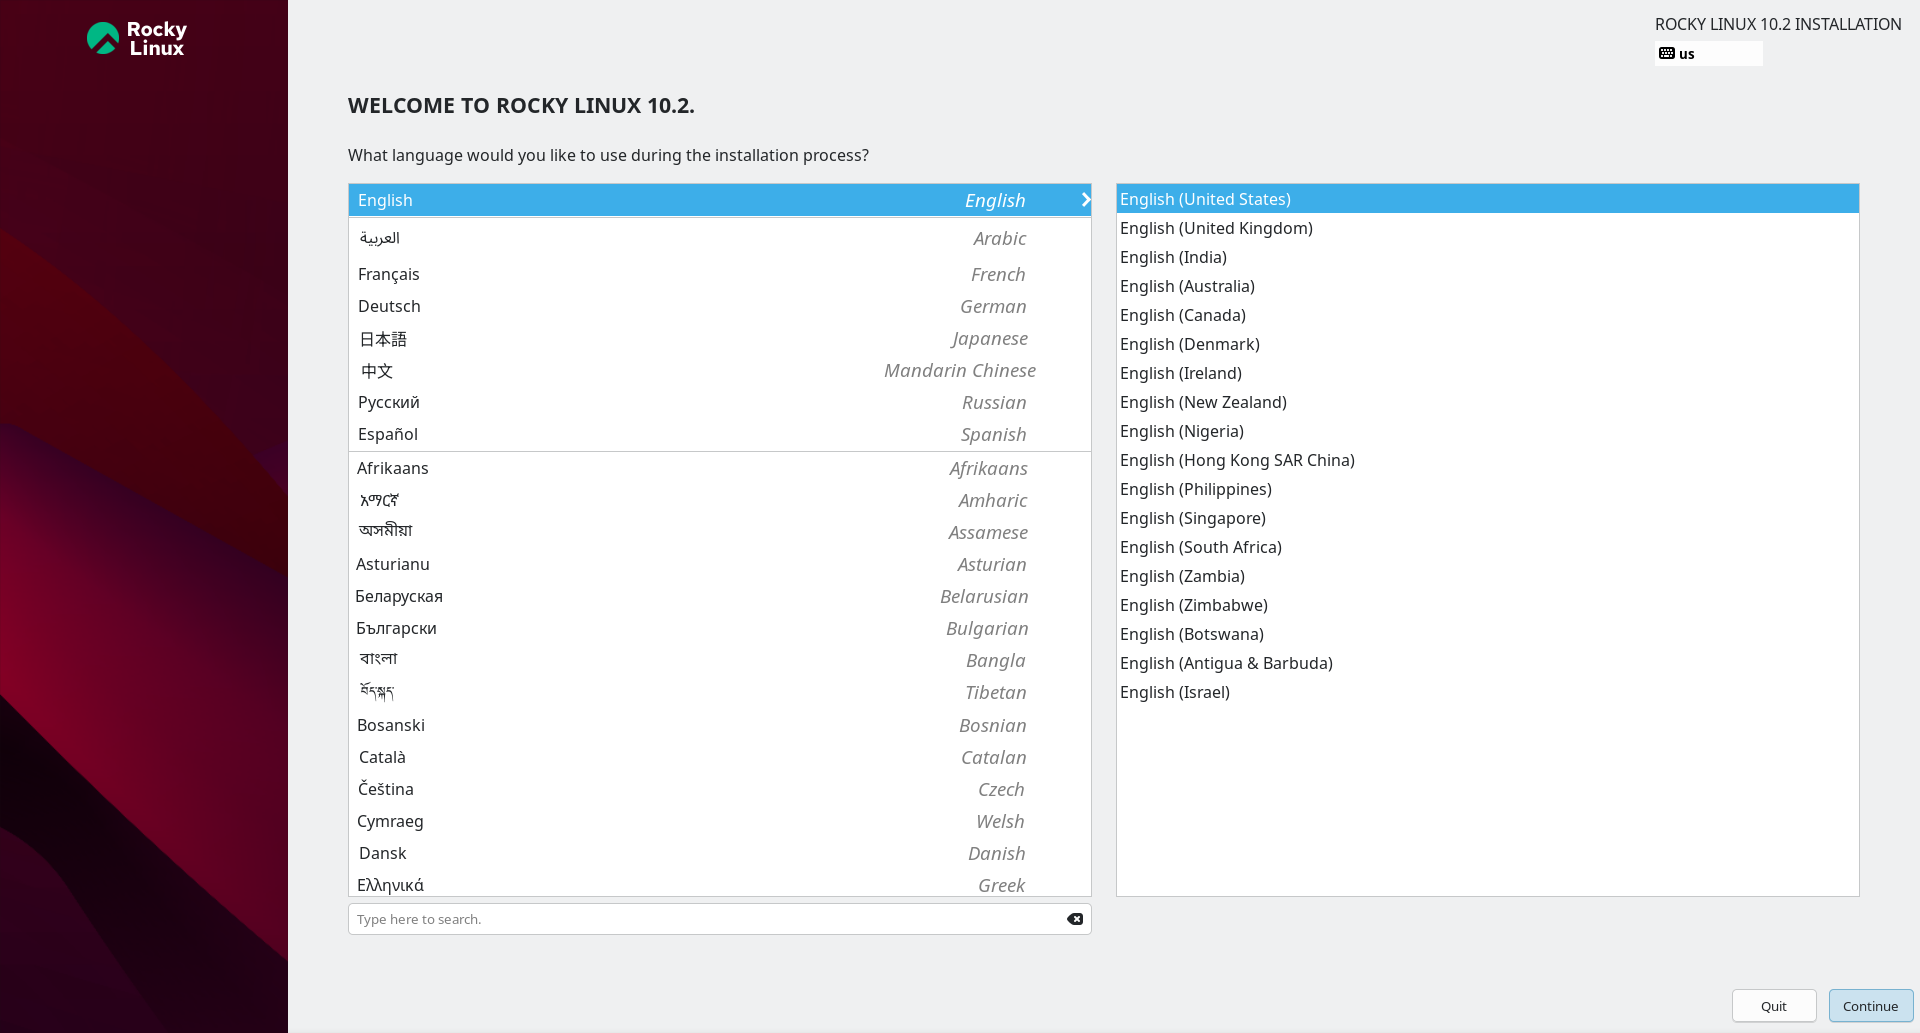Click the chevron arrow on the English row
The height and width of the screenshot is (1033, 1920).
[x=1085, y=200]
